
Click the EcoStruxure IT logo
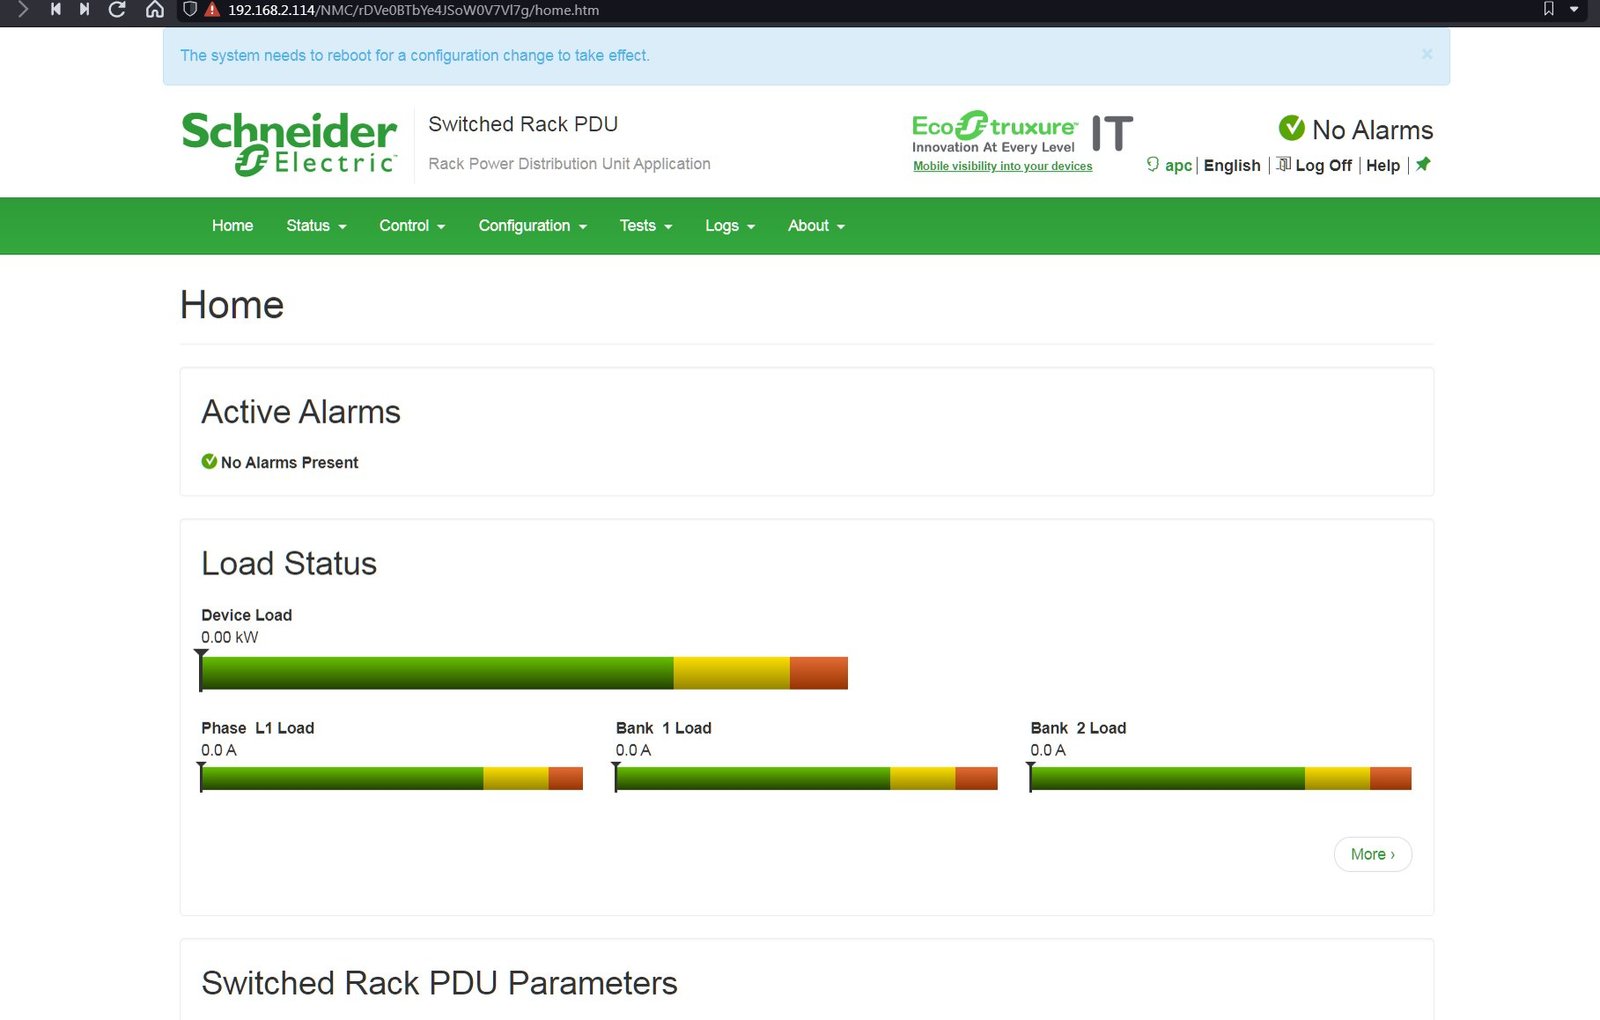1022,133
